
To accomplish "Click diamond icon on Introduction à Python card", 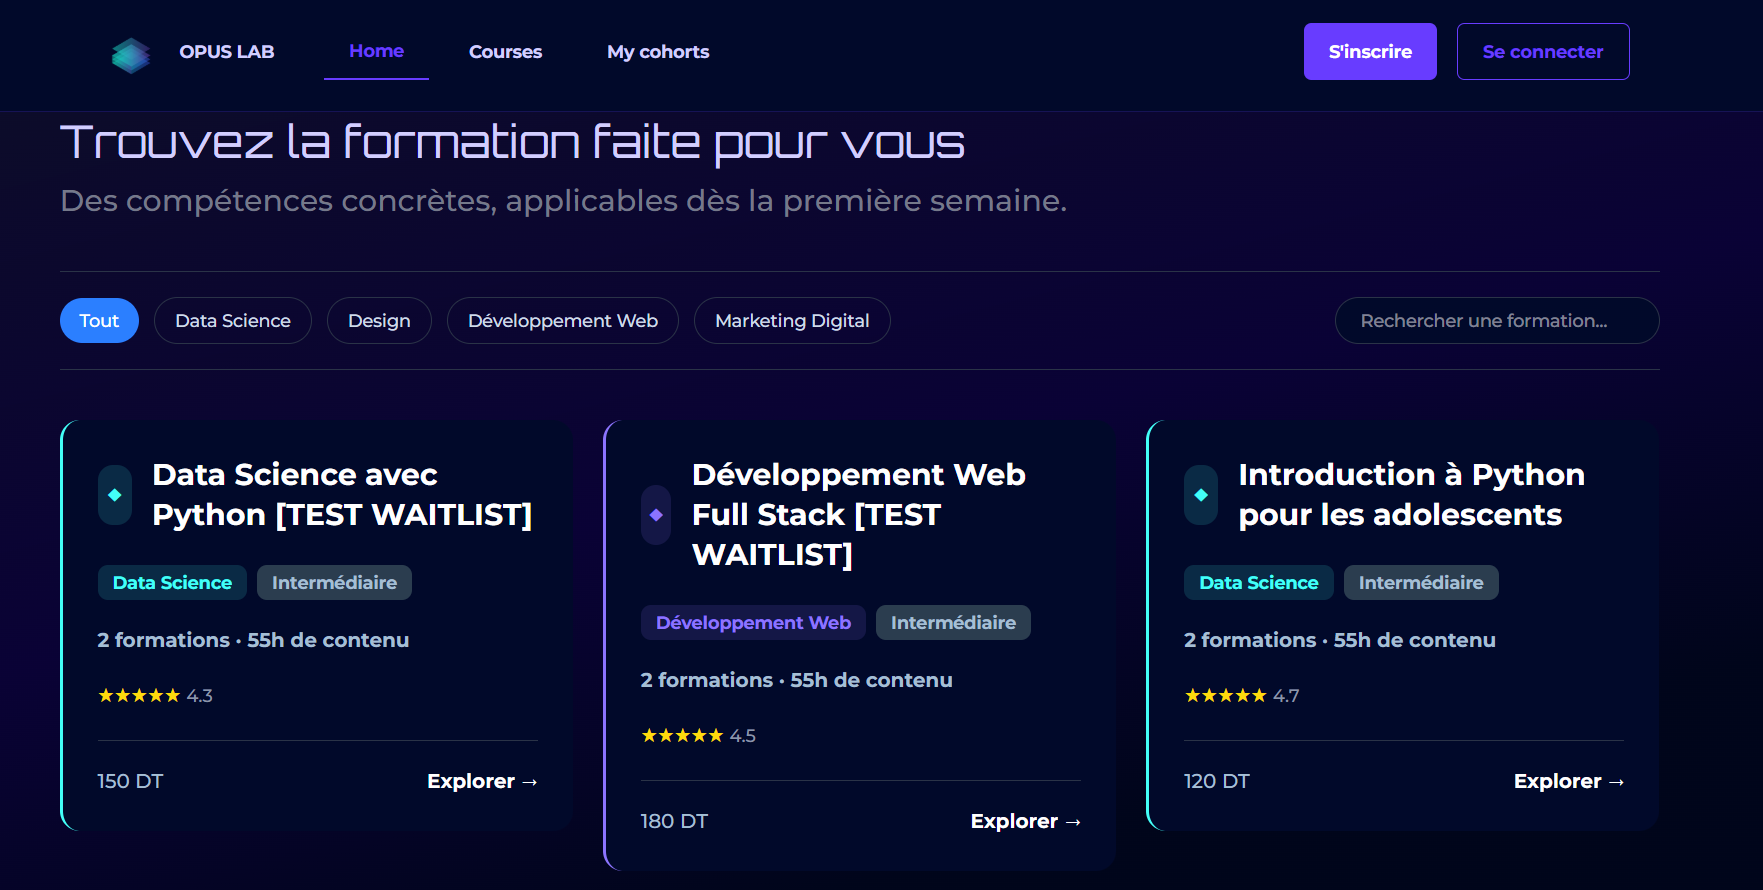I will coord(1201,495).
